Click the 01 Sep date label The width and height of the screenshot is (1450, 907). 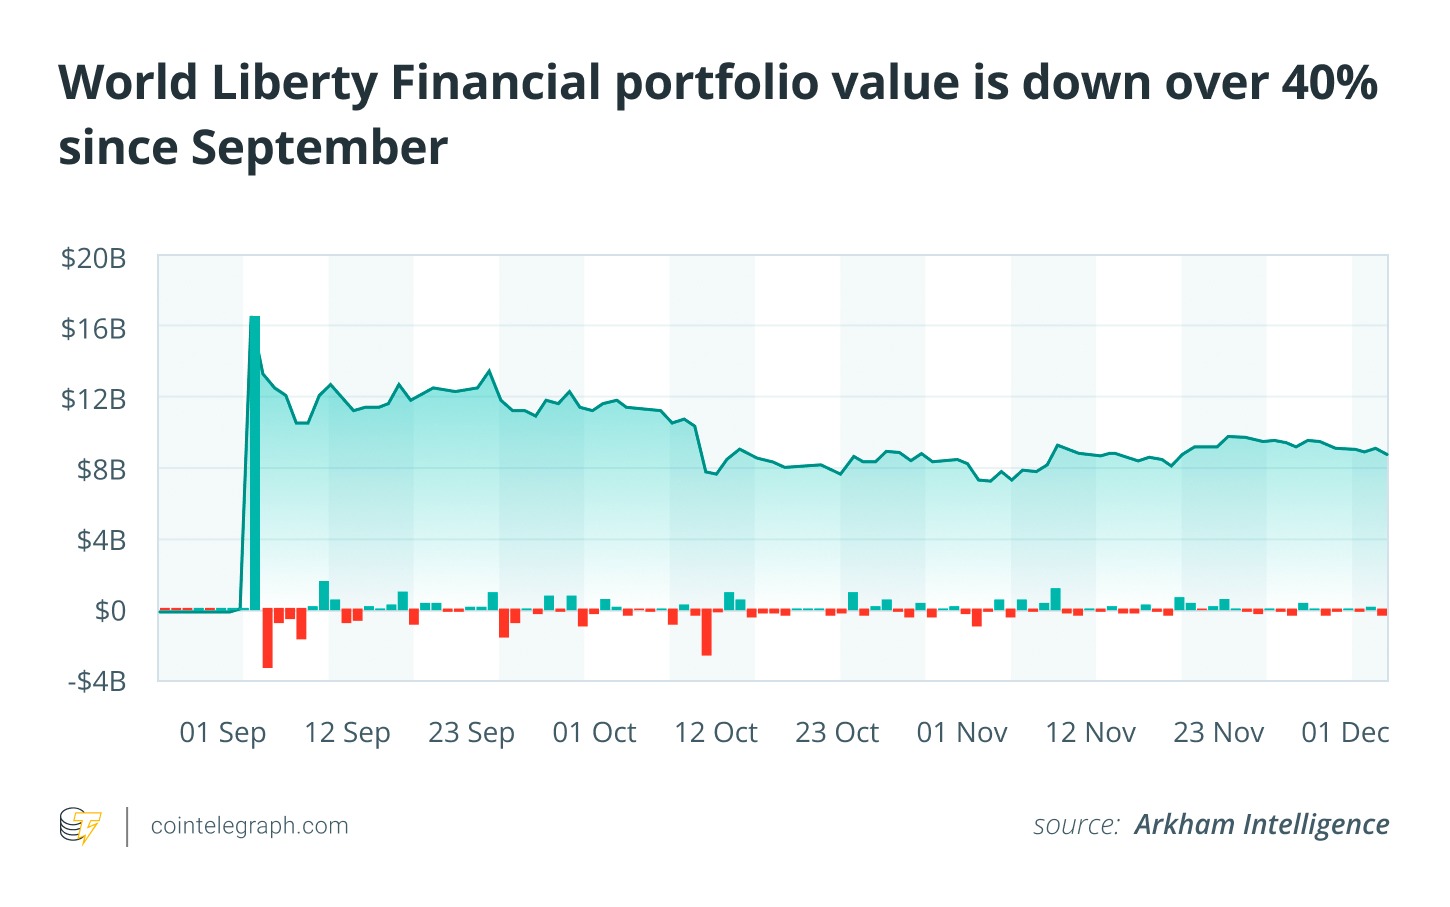point(223,733)
